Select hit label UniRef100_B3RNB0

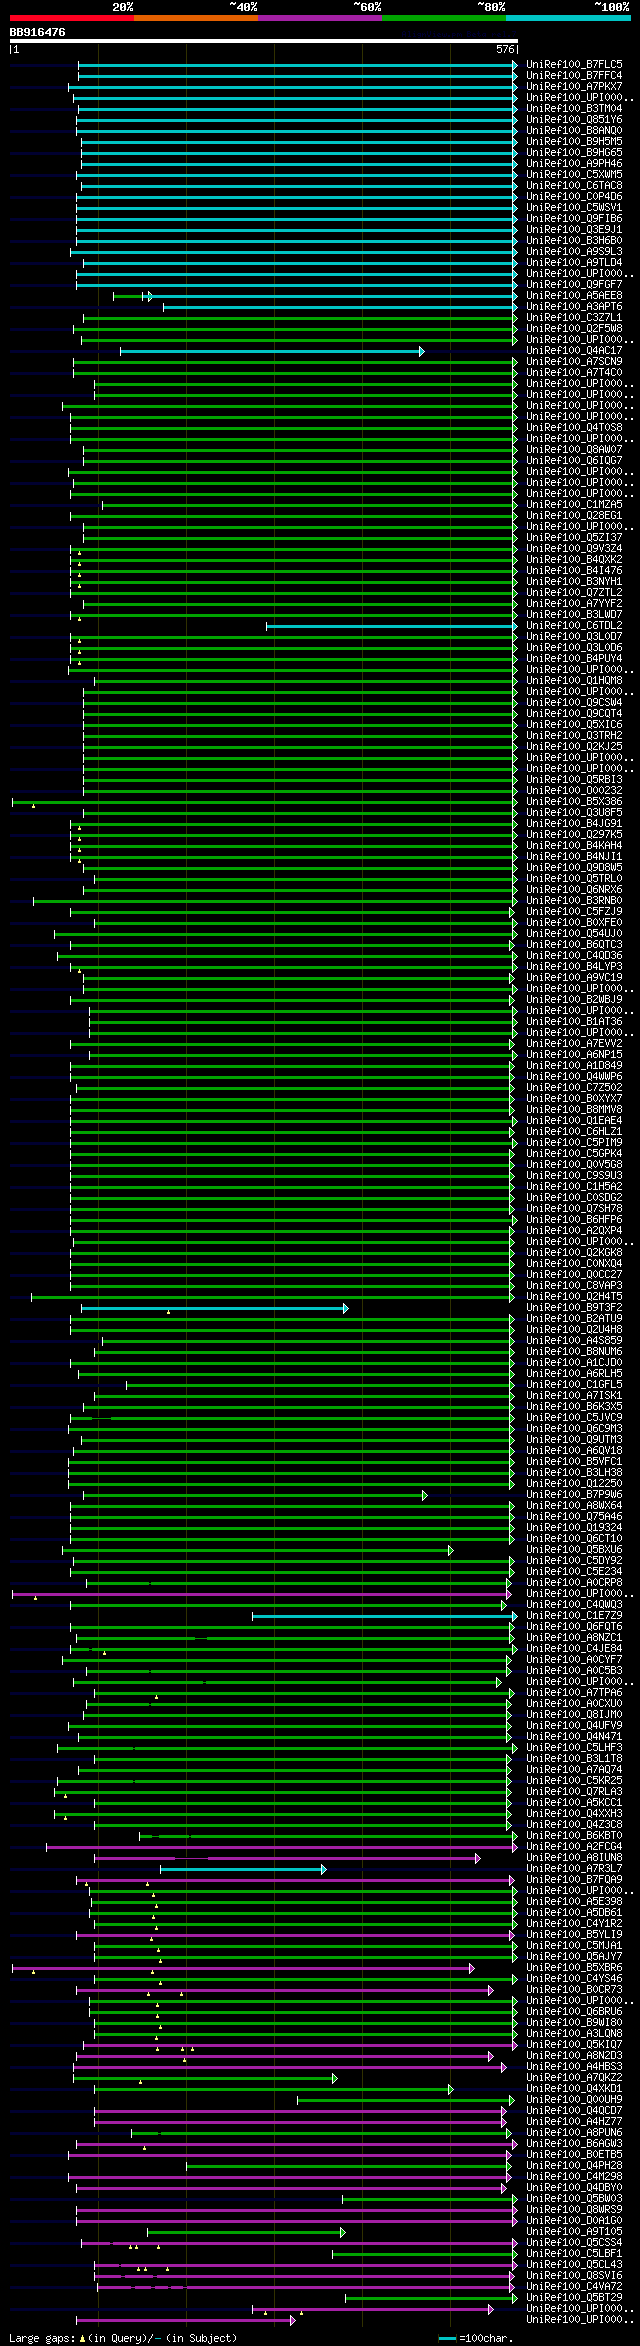tap(574, 901)
